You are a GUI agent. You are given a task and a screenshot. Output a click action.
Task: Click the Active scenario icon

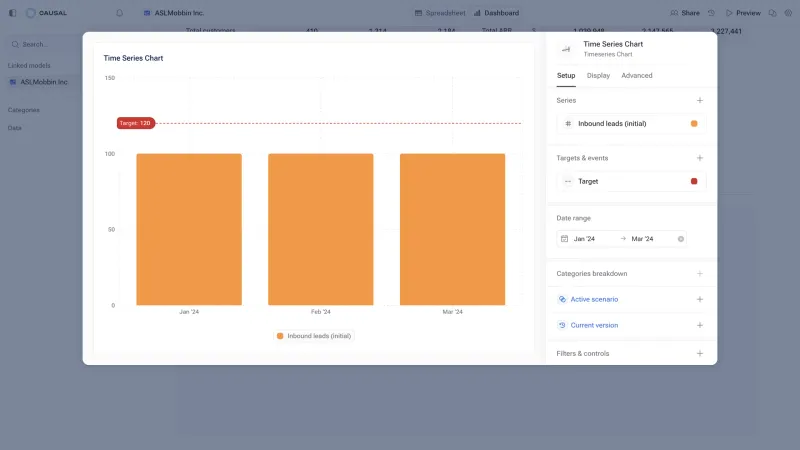pyautogui.click(x=562, y=299)
